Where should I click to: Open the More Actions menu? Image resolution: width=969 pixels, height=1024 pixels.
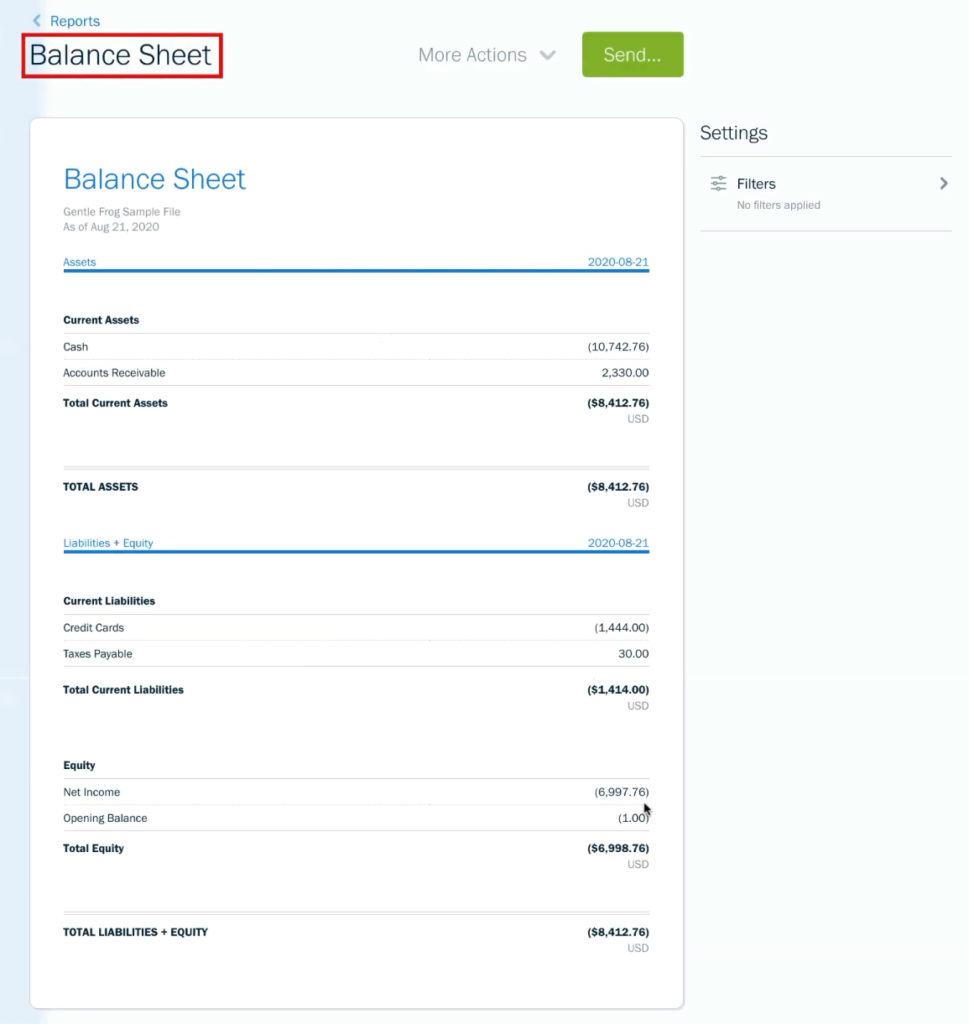click(472, 55)
